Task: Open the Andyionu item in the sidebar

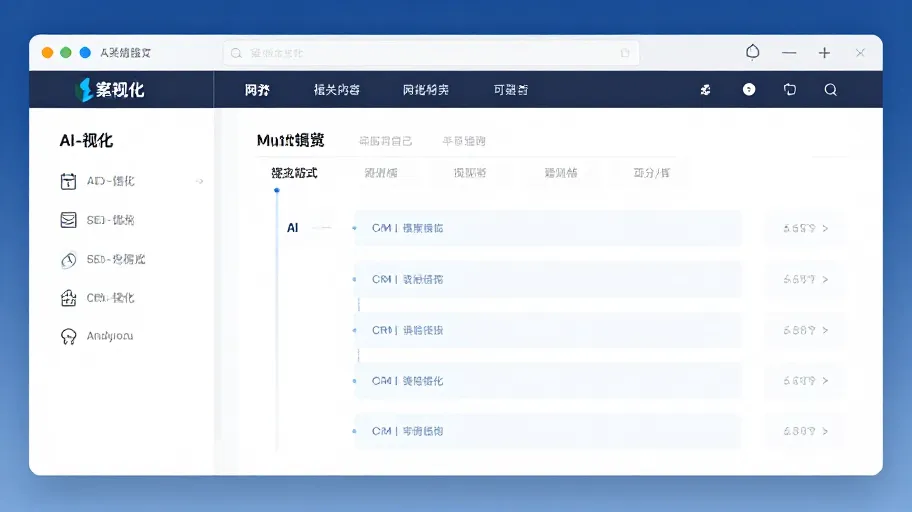Action: (x=110, y=336)
